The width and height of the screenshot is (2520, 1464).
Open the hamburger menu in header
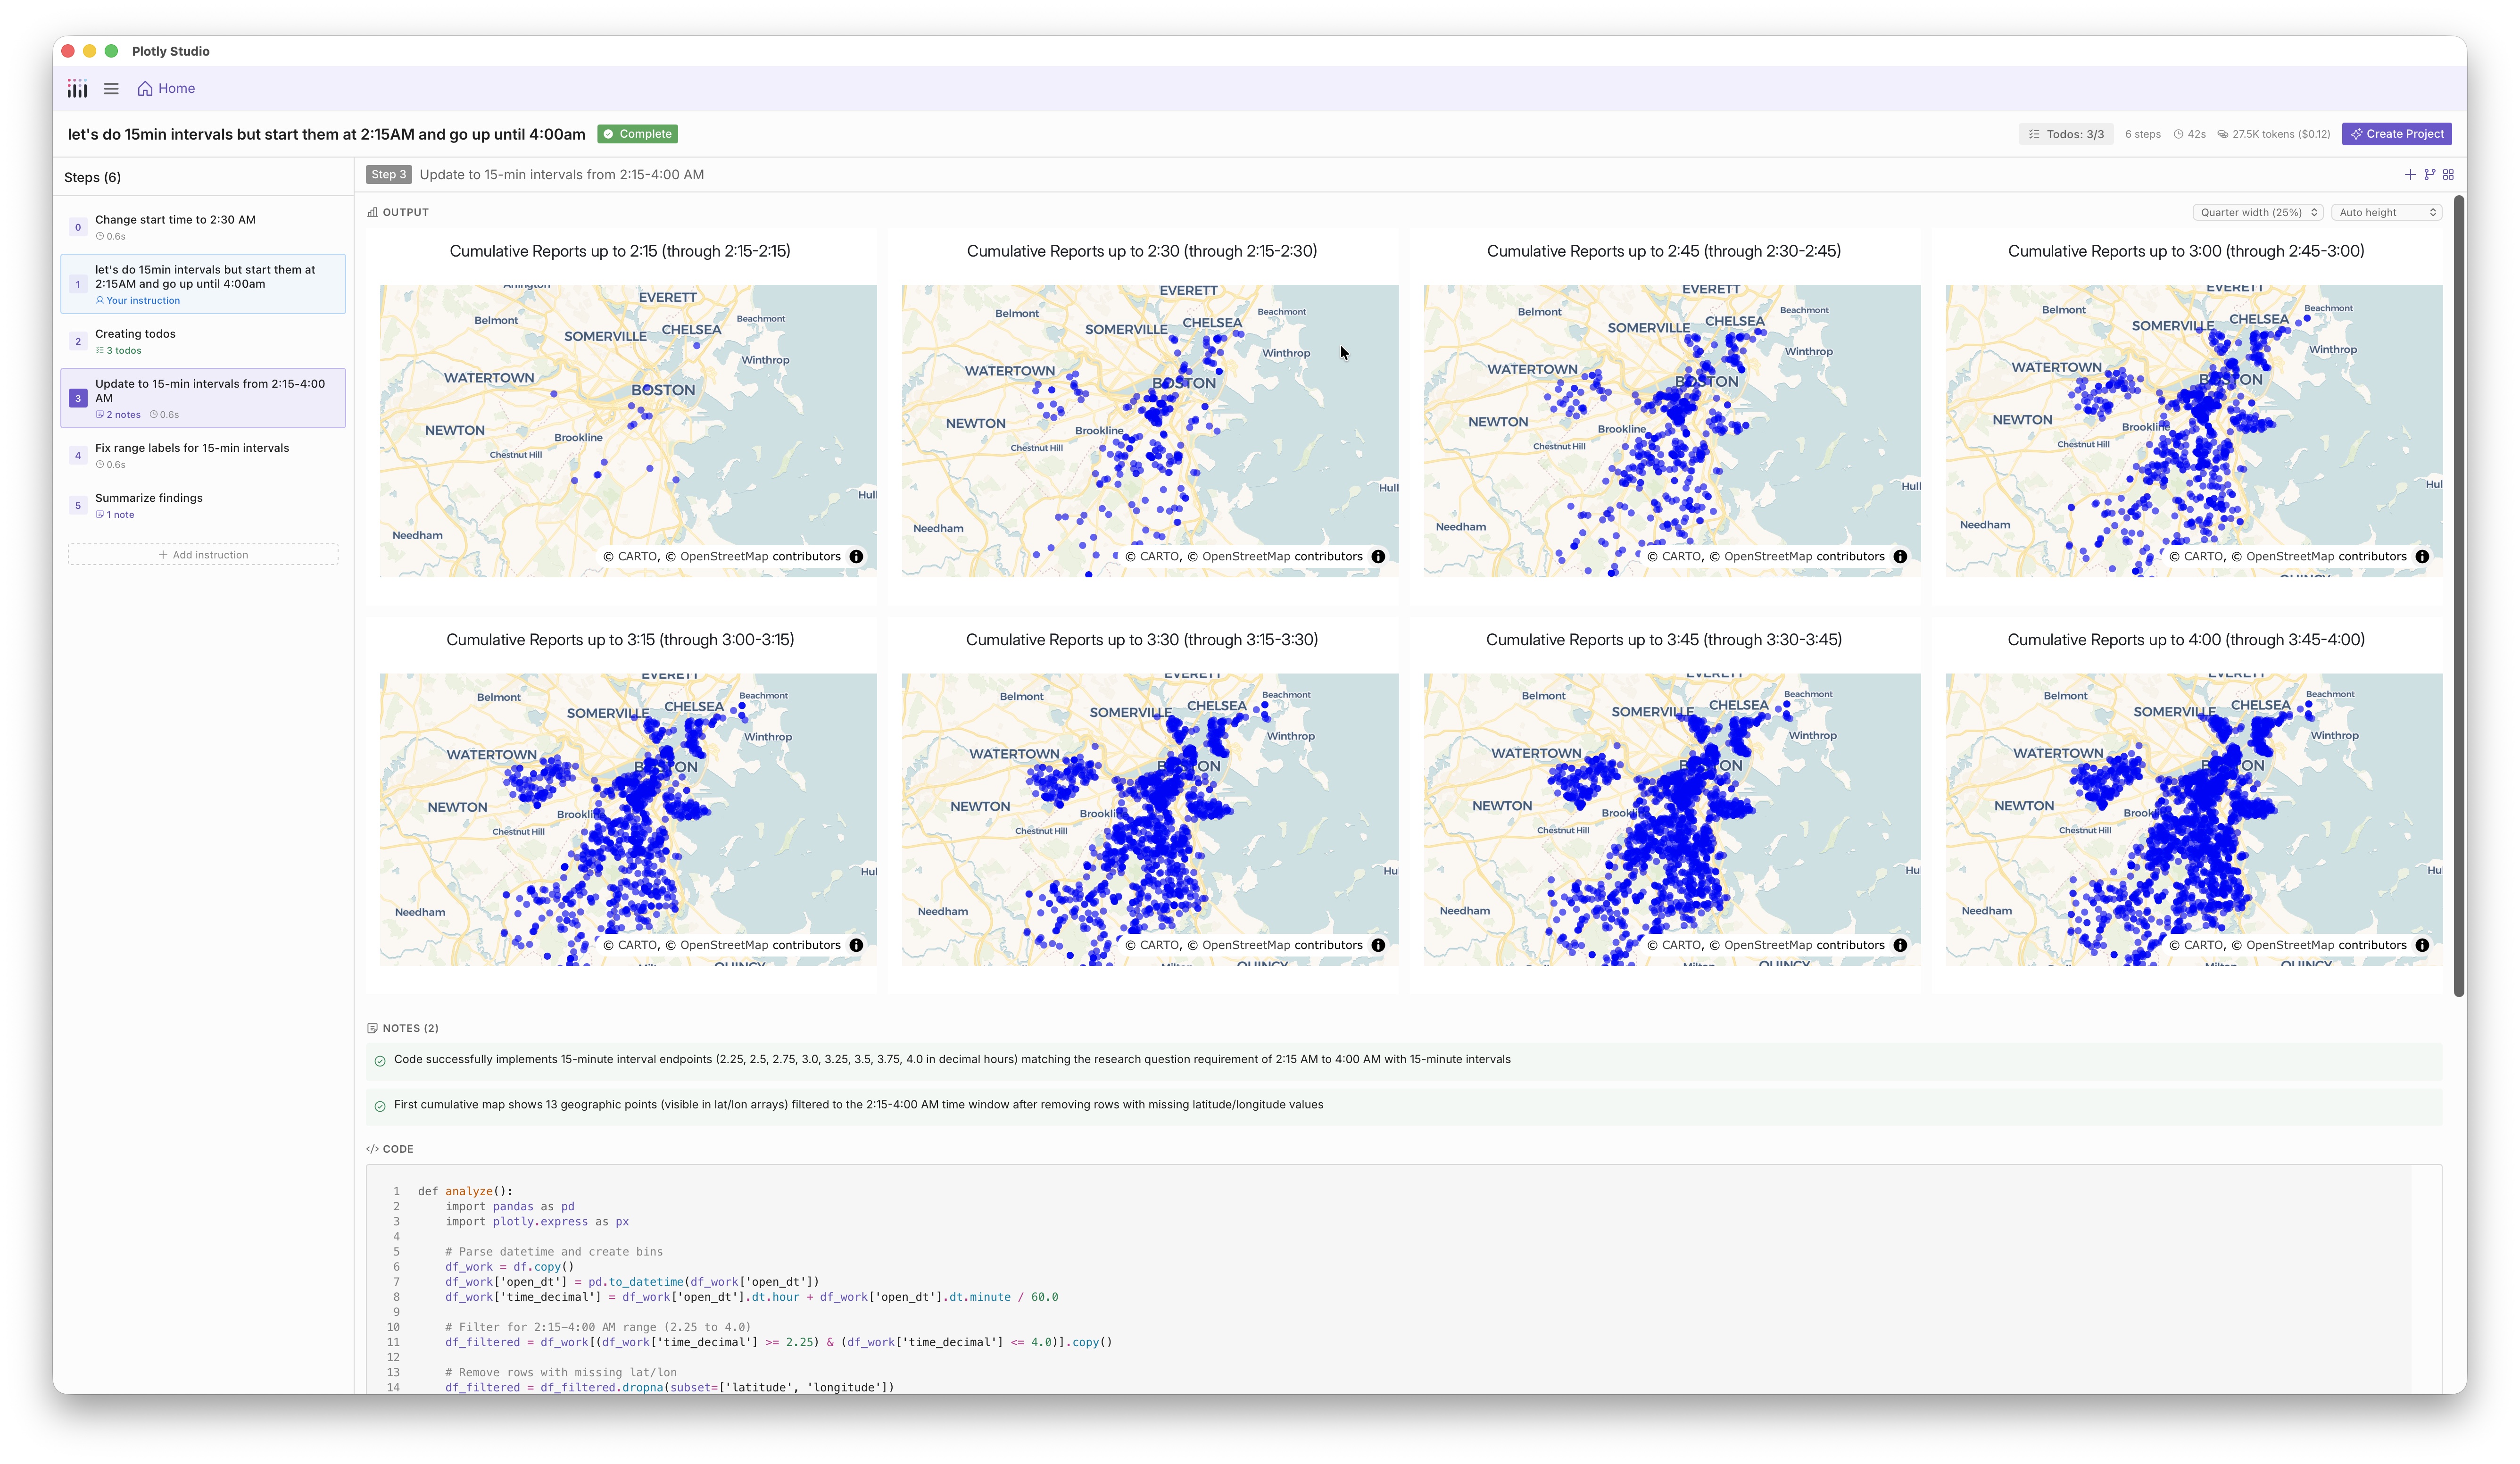point(111,89)
